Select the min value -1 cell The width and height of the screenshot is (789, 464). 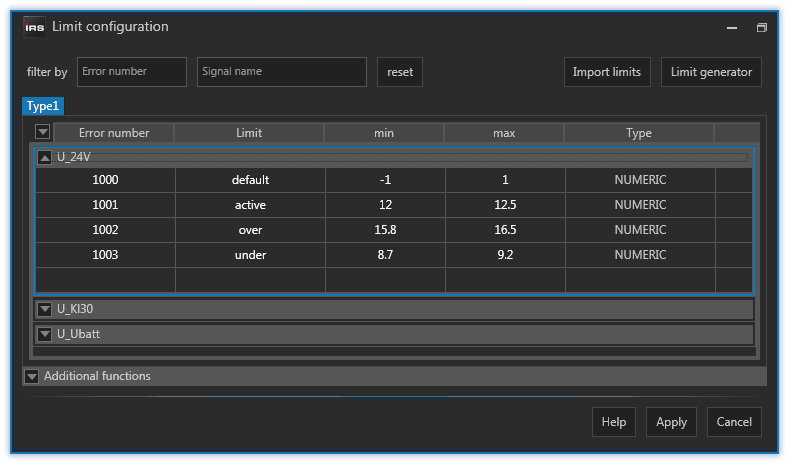(x=385, y=180)
